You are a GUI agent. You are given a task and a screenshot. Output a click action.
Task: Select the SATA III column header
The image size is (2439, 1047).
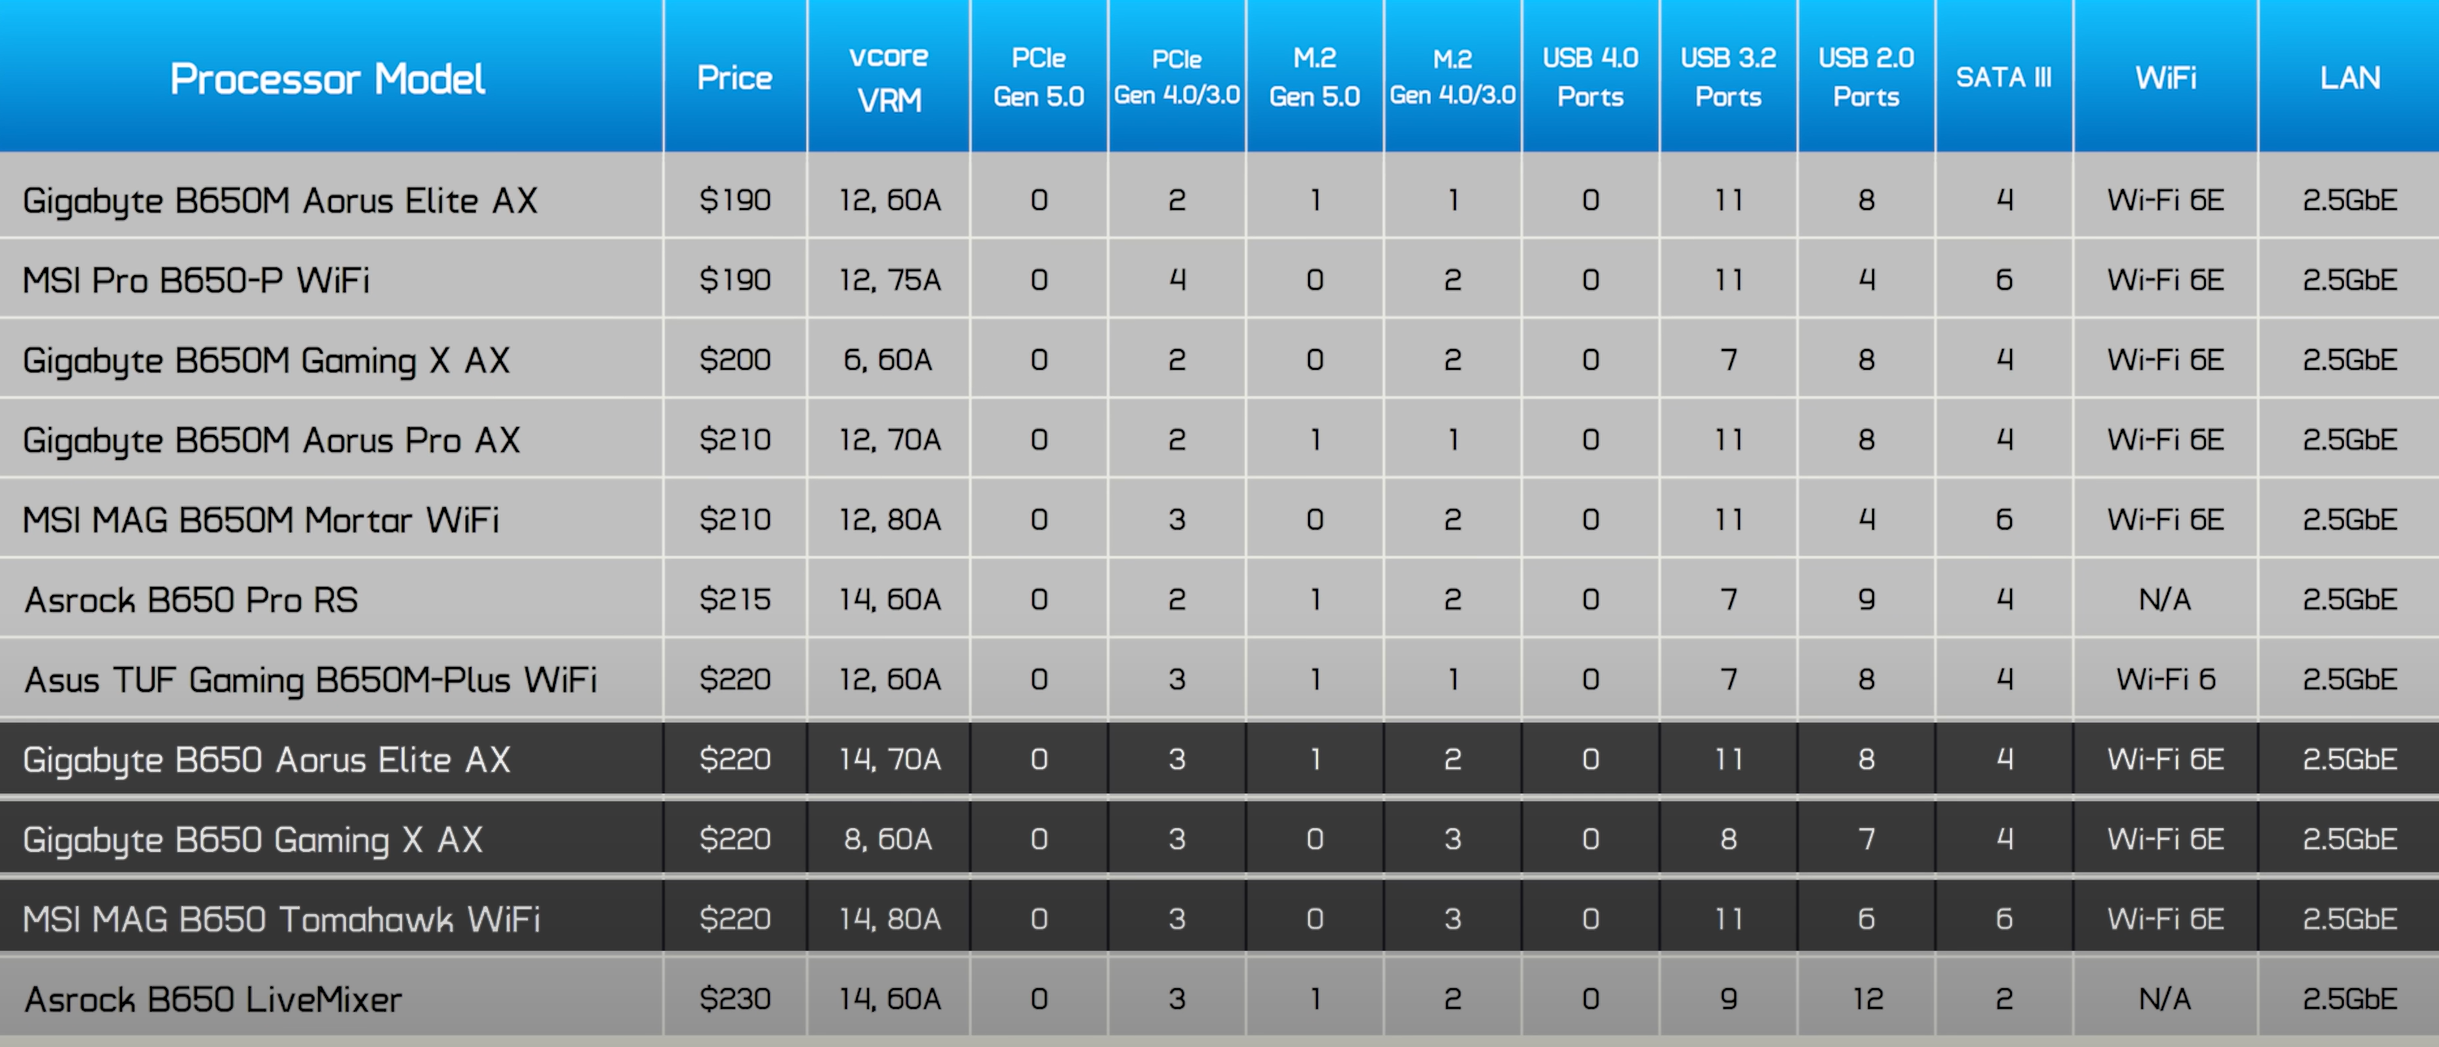[2003, 78]
